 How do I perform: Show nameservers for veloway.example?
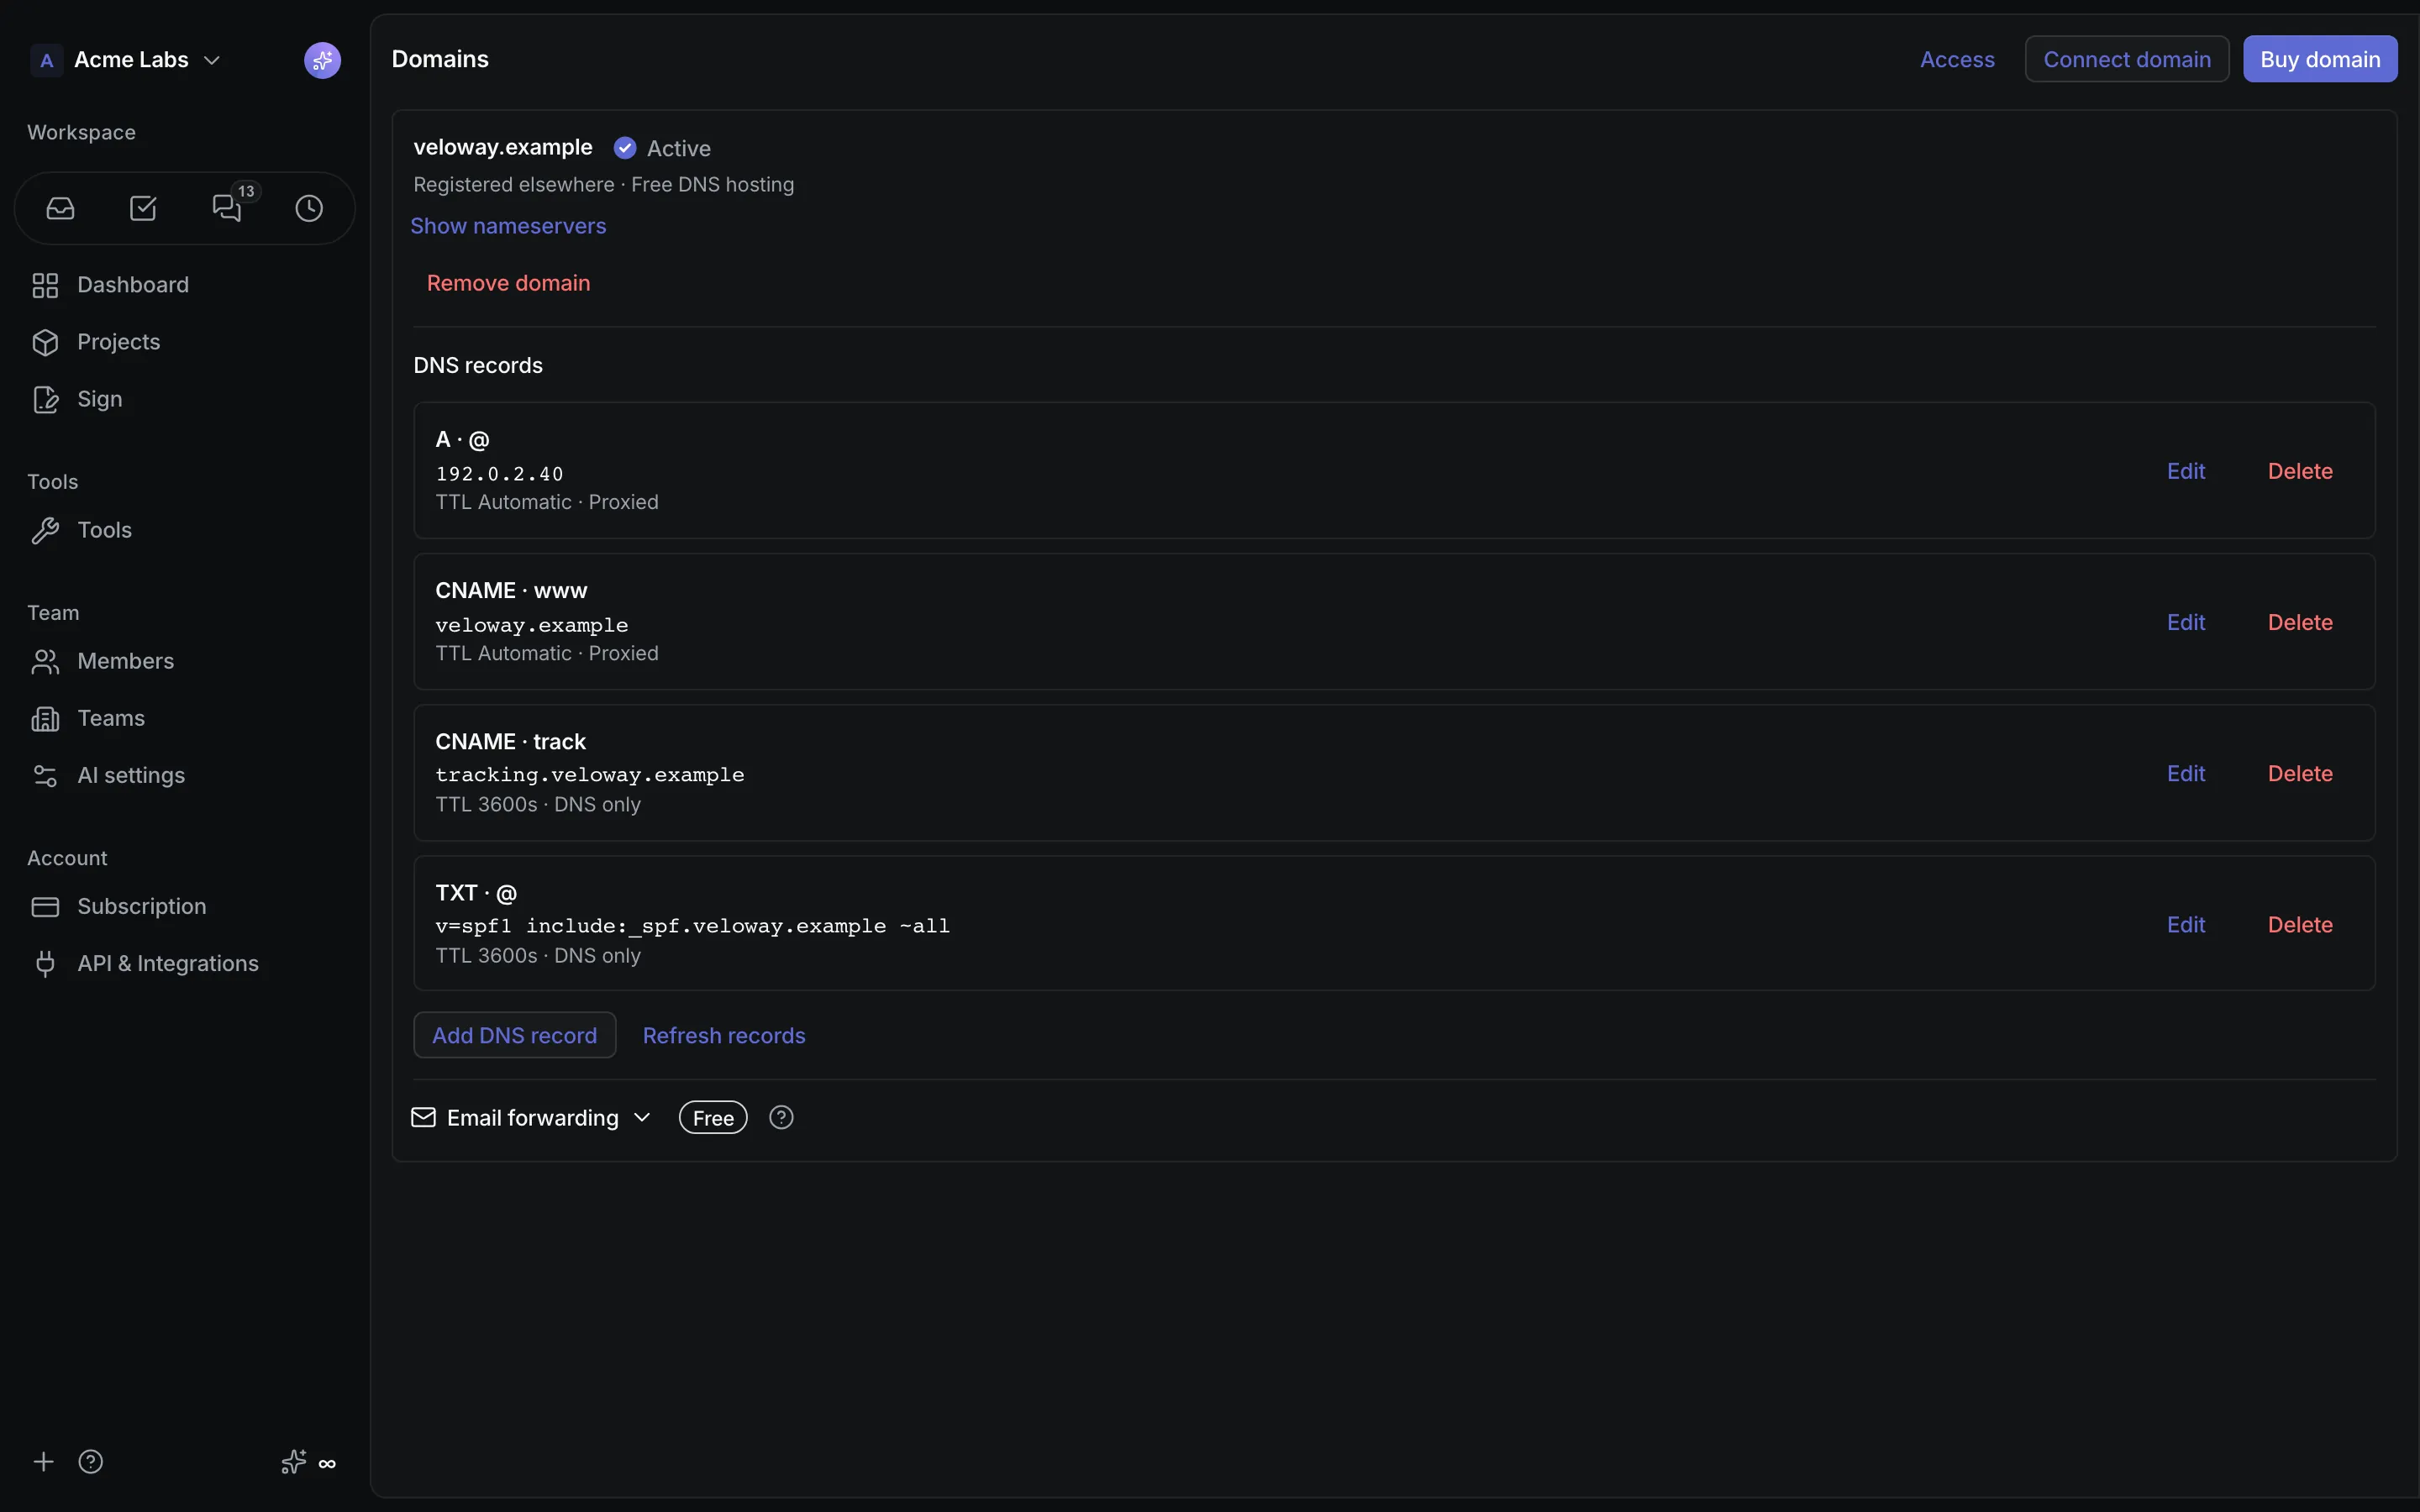508,226
